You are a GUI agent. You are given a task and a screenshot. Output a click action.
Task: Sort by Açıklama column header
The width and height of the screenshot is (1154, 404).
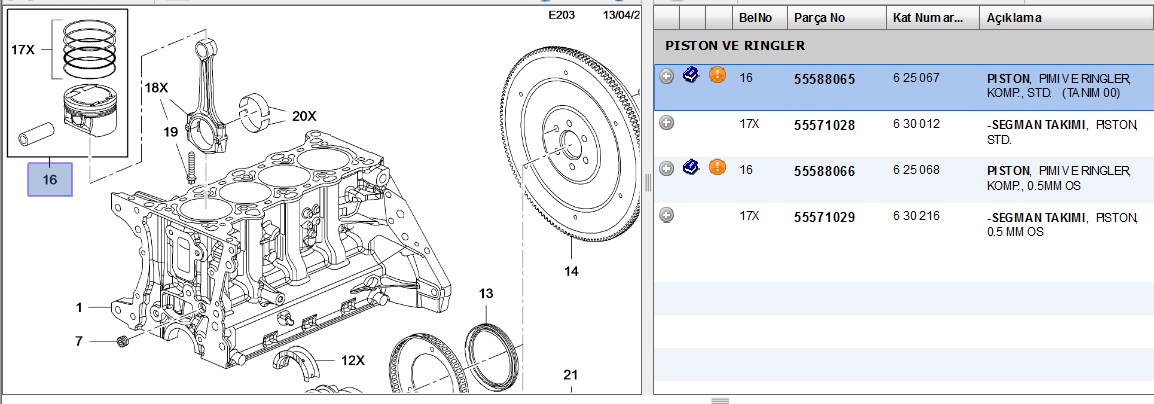click(x=1066, y=18)
